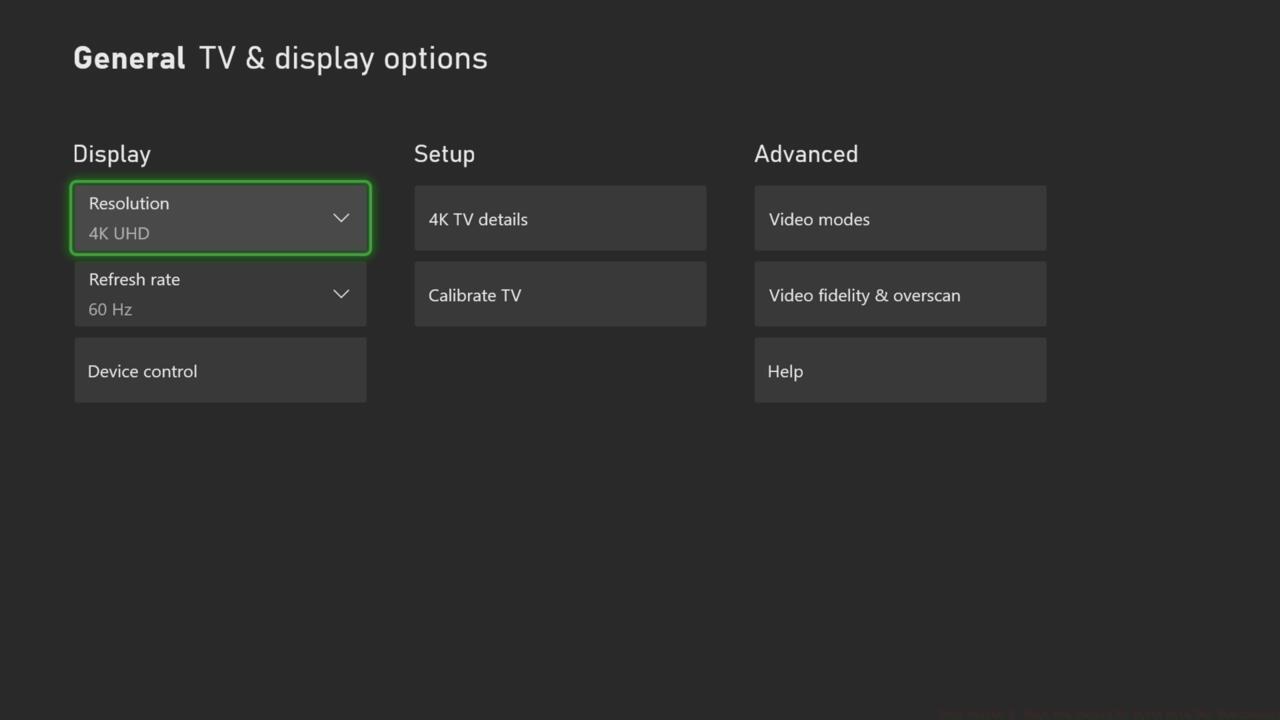
Task: Click the General heading in title
Action: point(129,58)
